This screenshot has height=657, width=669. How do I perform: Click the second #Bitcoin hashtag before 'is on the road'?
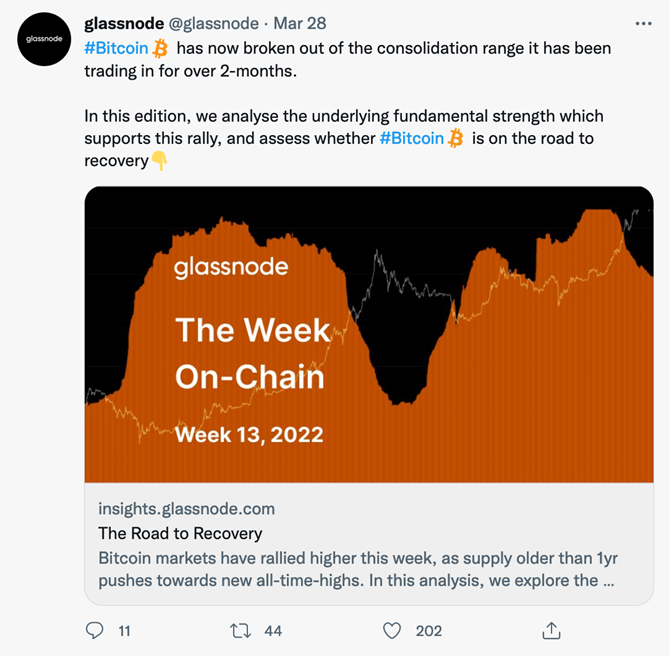(x=412, y=139)
